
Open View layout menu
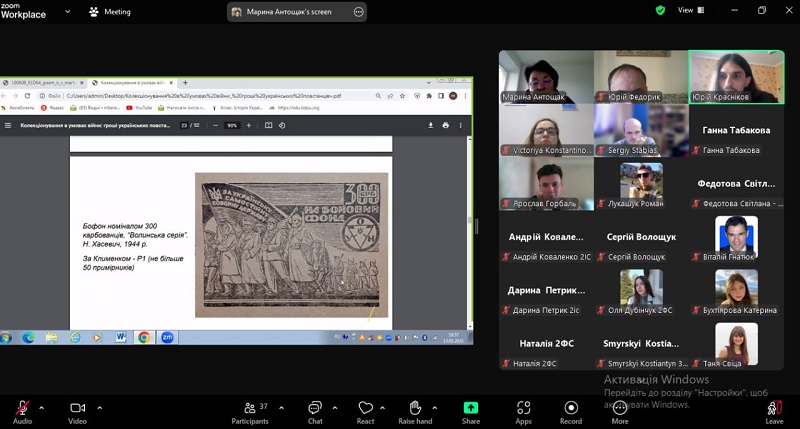tap(691, 10)
